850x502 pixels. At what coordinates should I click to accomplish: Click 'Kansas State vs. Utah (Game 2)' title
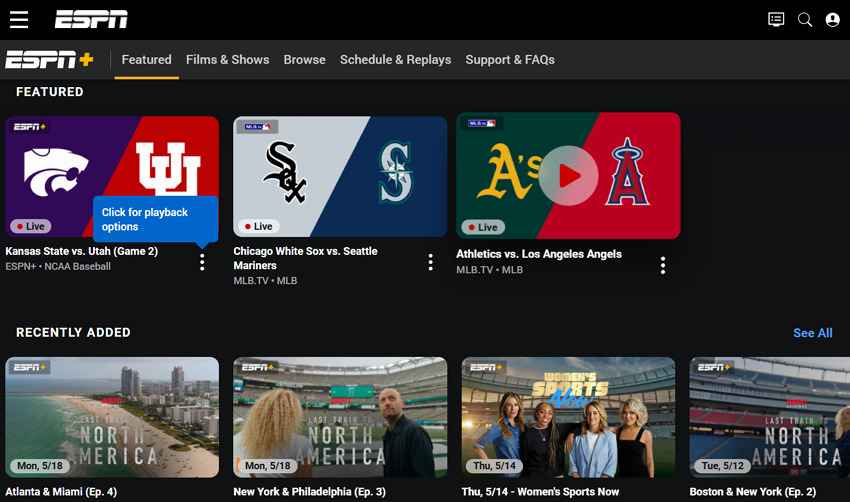pyautogui.click(x=82, y=251)
